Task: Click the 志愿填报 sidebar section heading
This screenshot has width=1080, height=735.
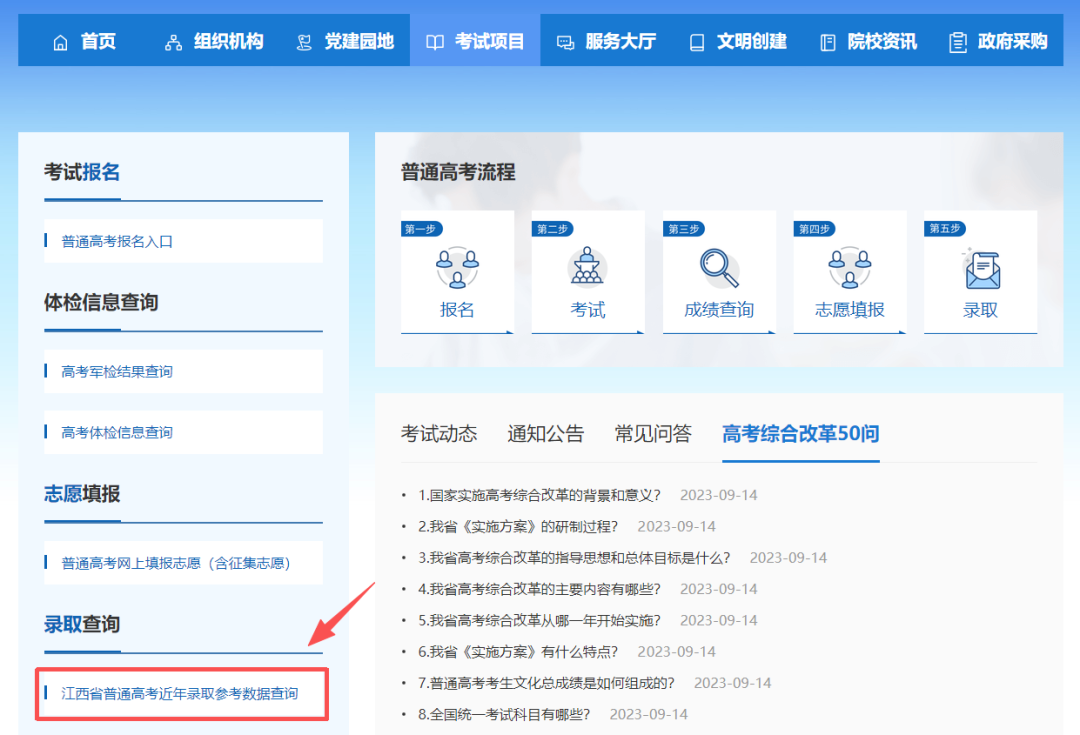Action: (x=82, y=494)
